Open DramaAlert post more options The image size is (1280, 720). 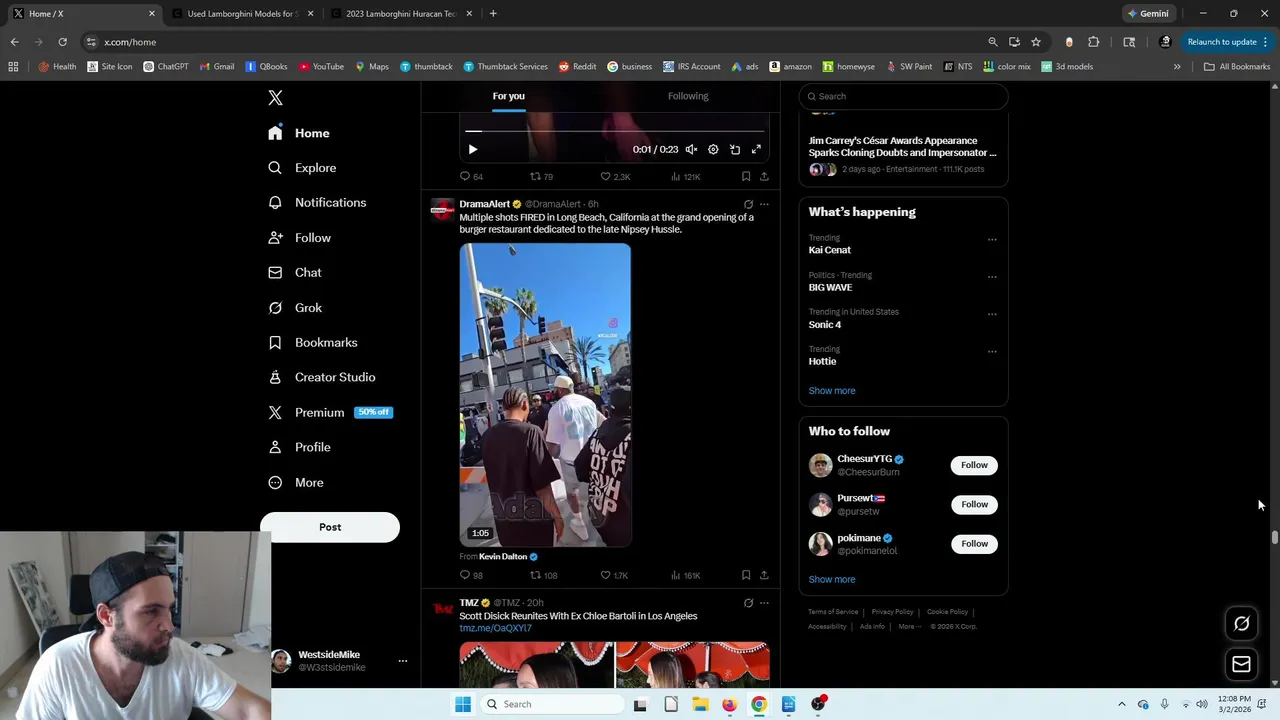click(x=764, y=204)
